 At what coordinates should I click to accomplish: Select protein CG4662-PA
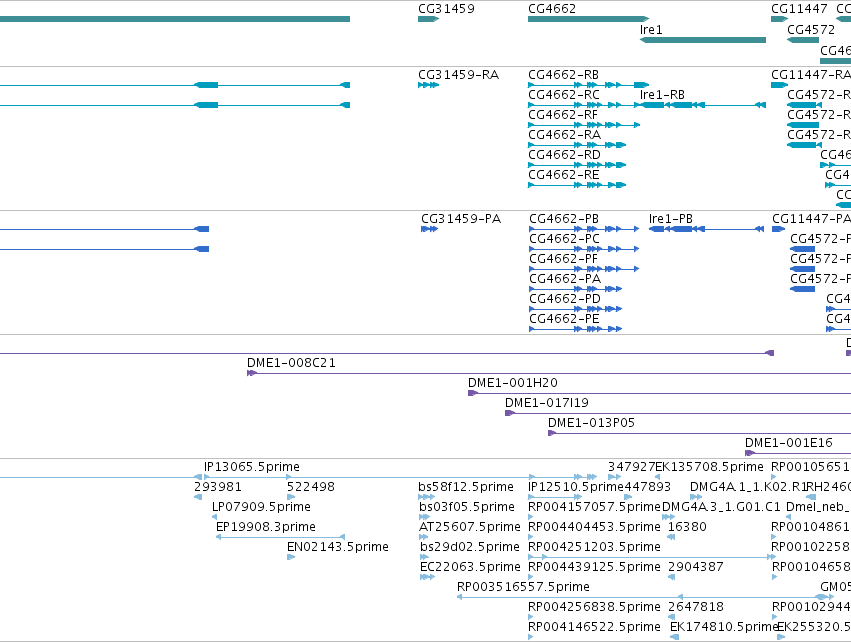tap(565, 279)
